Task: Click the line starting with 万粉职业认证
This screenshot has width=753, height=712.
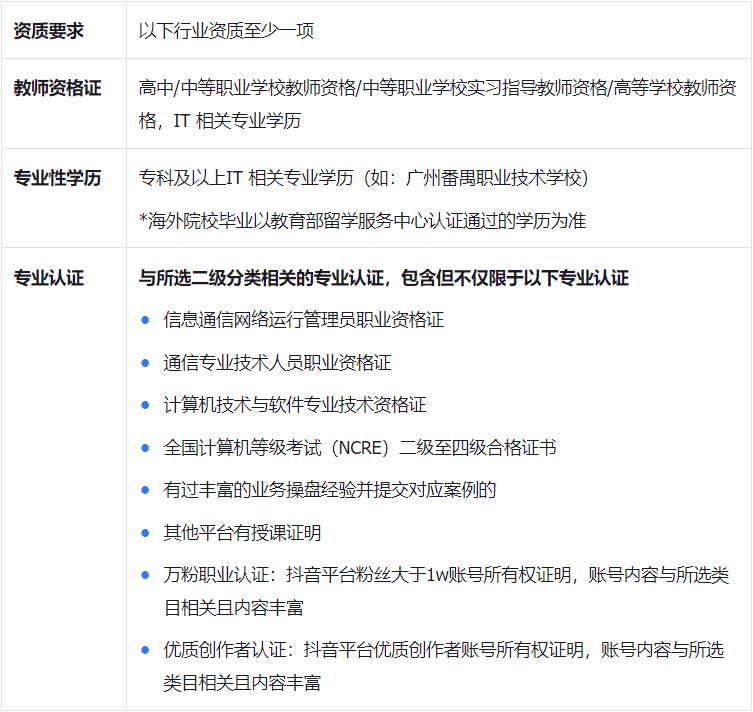Action: (446, 575)
